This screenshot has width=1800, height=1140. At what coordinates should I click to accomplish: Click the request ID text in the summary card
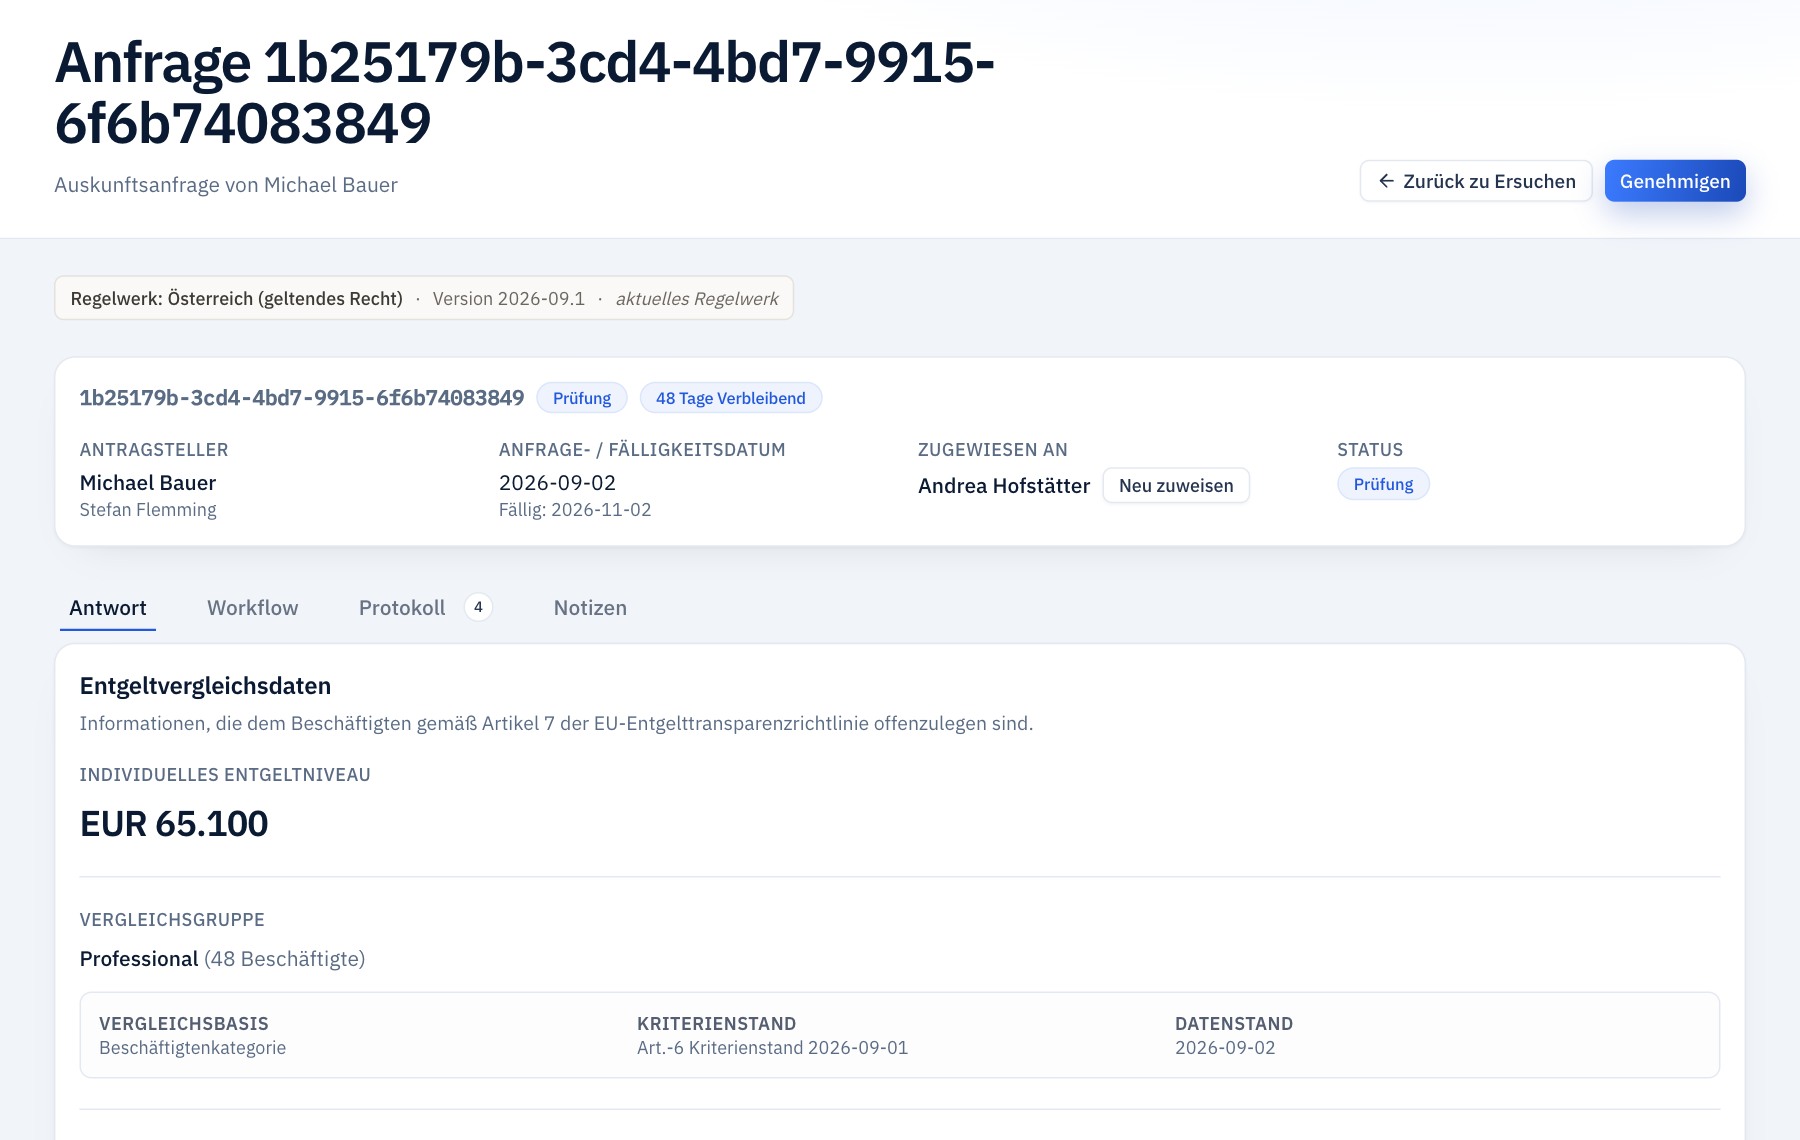pos(302,398)
